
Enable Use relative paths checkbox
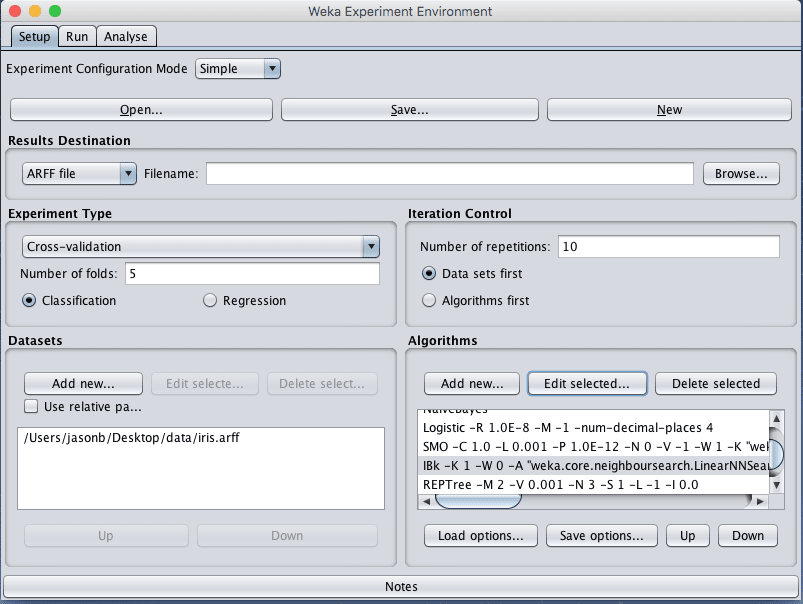tap(31, 407)
